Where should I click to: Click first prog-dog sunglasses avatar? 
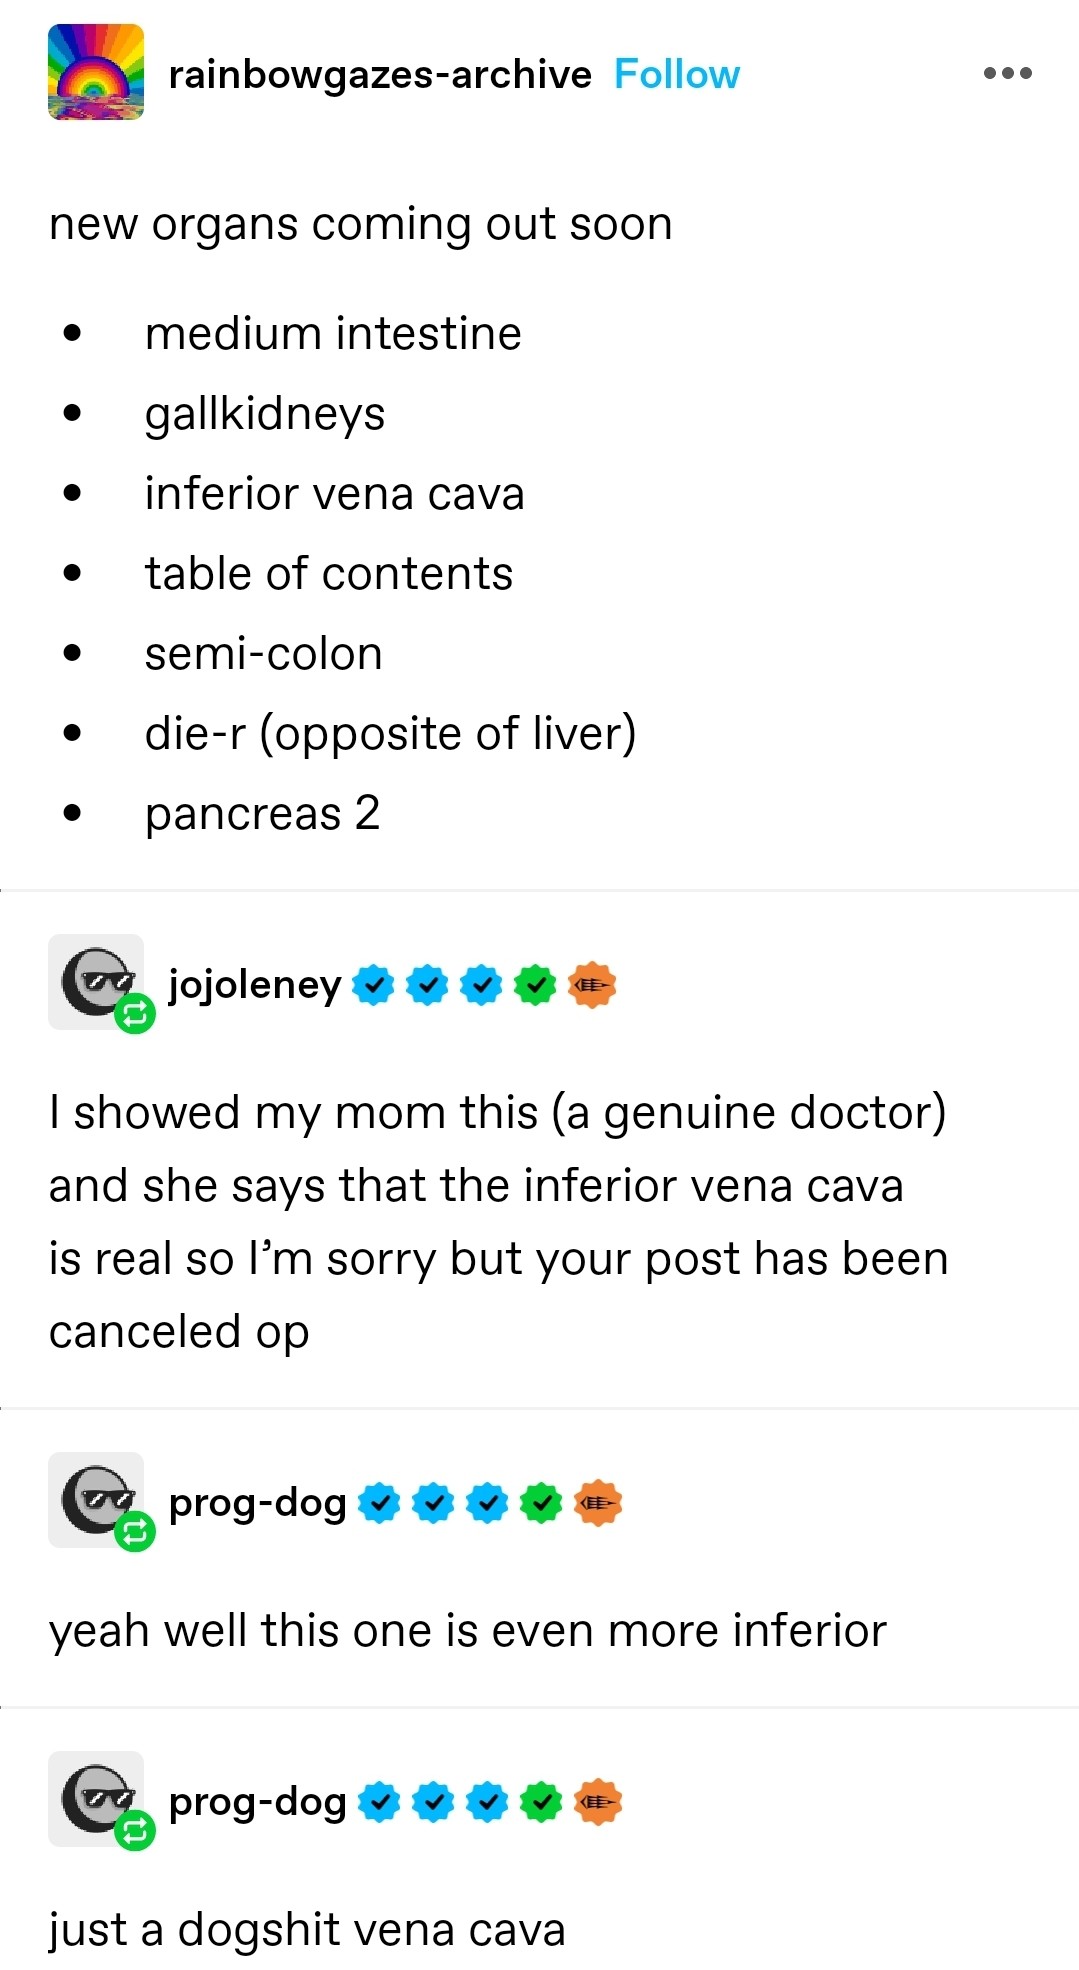coord(94,1498)
